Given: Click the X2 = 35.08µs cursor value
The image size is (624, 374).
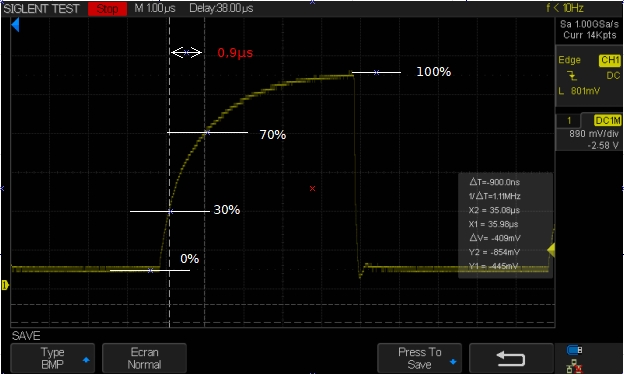Looking at the screenshot, I should [494, 210].
